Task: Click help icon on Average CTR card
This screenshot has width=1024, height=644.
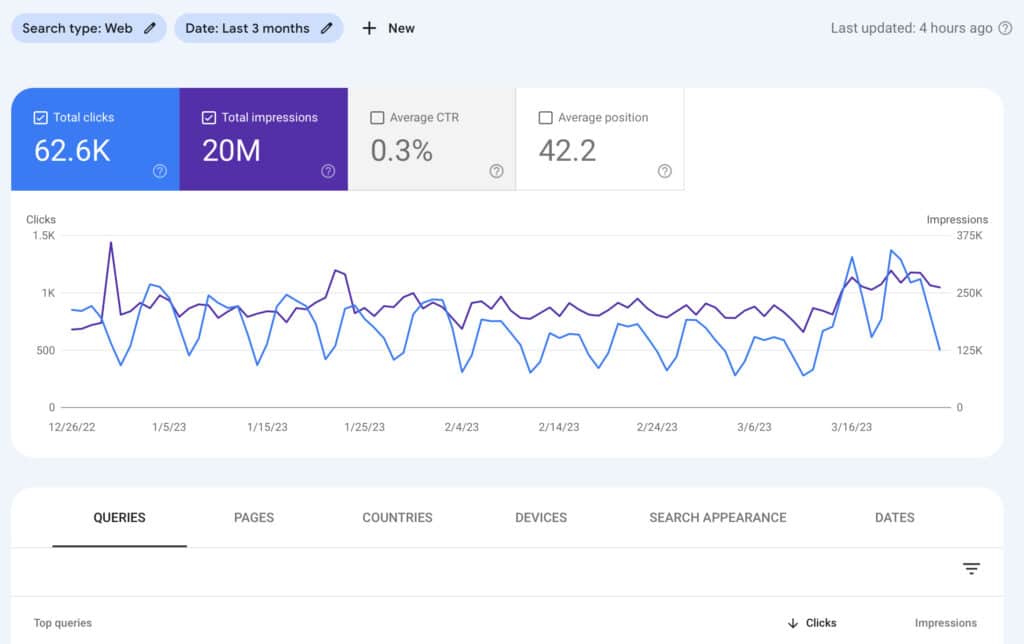Action: [496, 171]
